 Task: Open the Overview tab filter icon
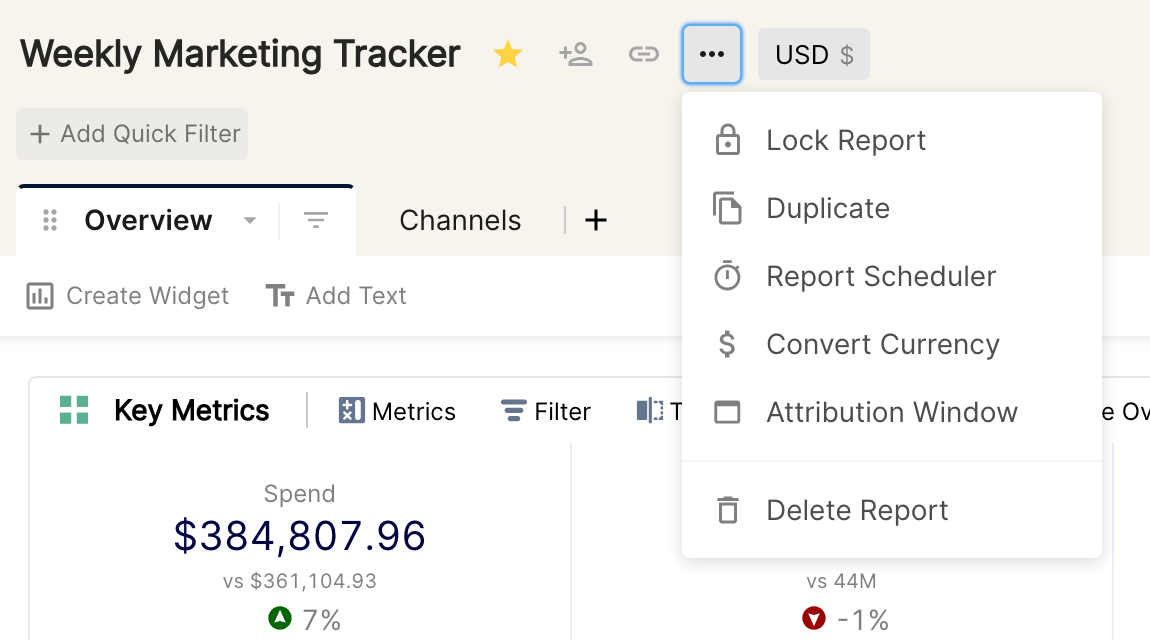tap(316, 220)
